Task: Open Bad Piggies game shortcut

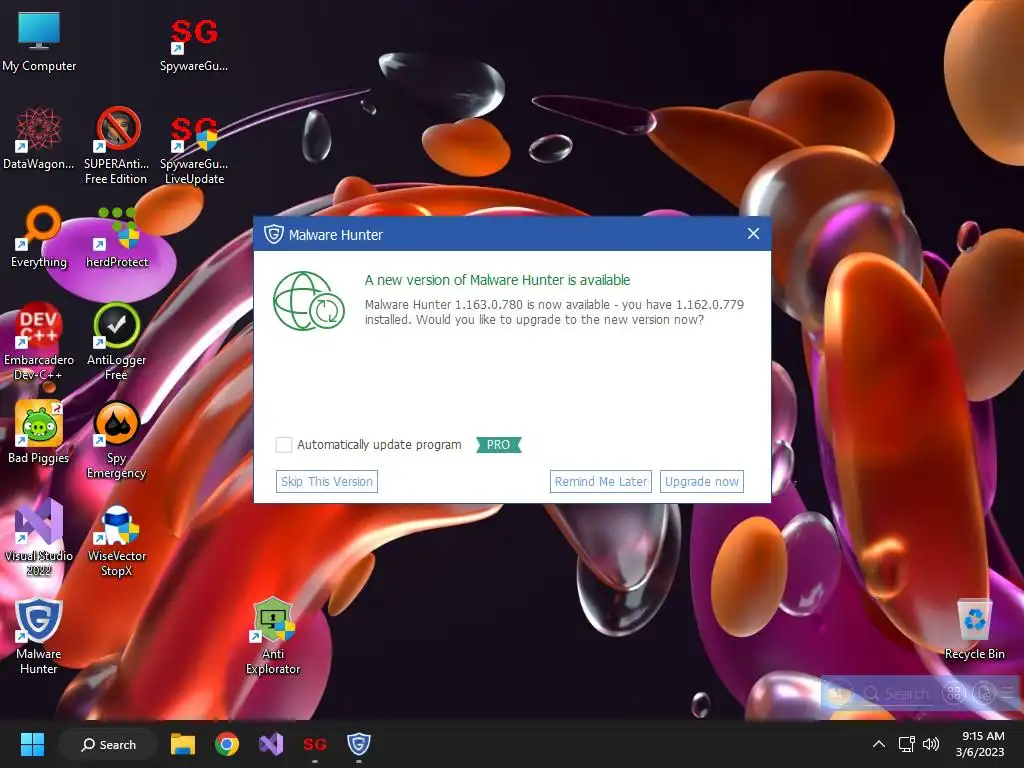Action: tap(39, 432)
